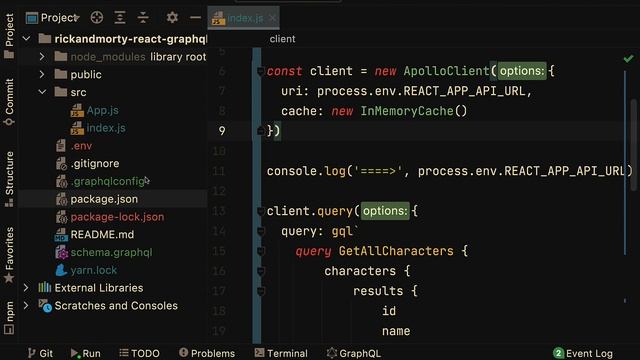The height and width of the screenshot is (360, 640).
Task: Close the index.js editor tab
Action: click(273, 18)
